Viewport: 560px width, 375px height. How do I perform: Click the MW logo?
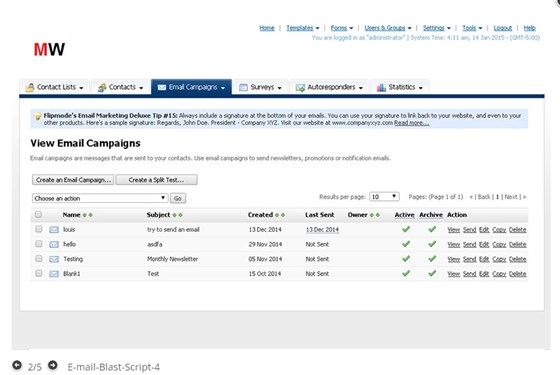click(49, 49)
